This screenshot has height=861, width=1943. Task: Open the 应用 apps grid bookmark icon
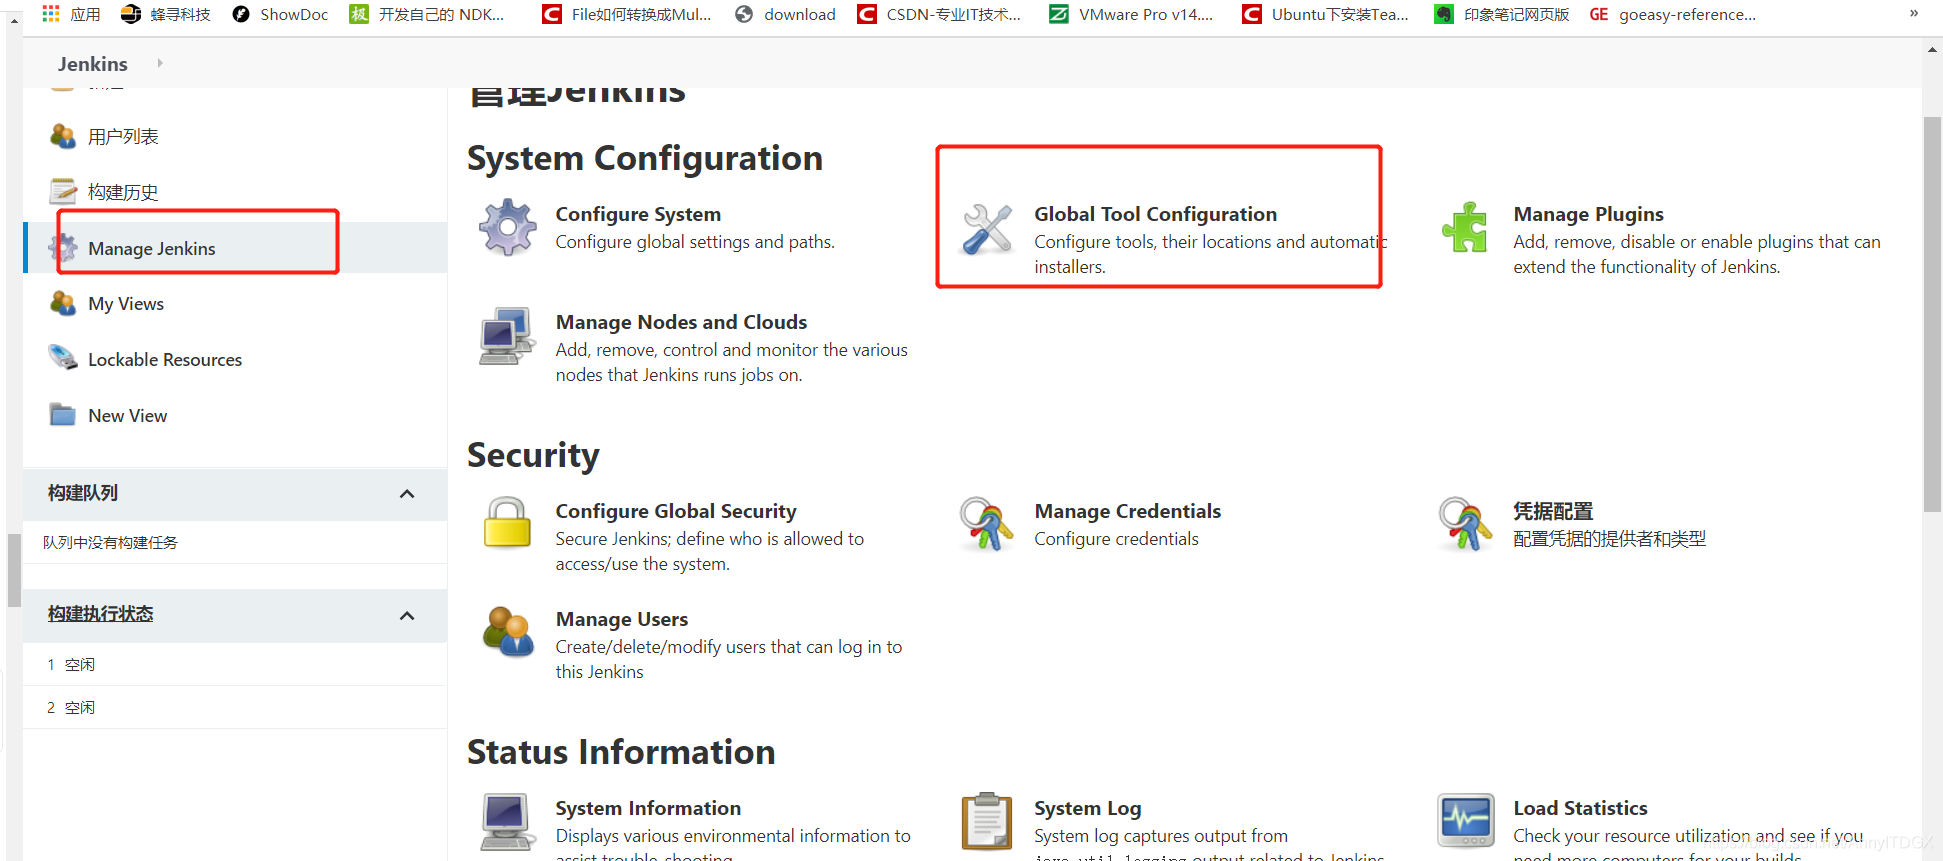pyautogui.click(x=51, y=14)
